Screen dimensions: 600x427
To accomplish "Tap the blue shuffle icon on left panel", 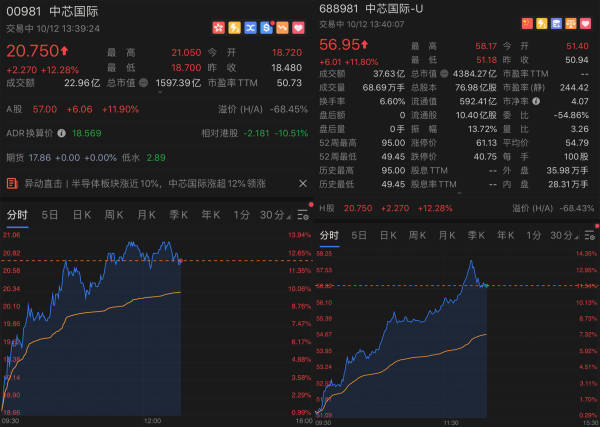I will pyautogui.click(x=251, y=26).
